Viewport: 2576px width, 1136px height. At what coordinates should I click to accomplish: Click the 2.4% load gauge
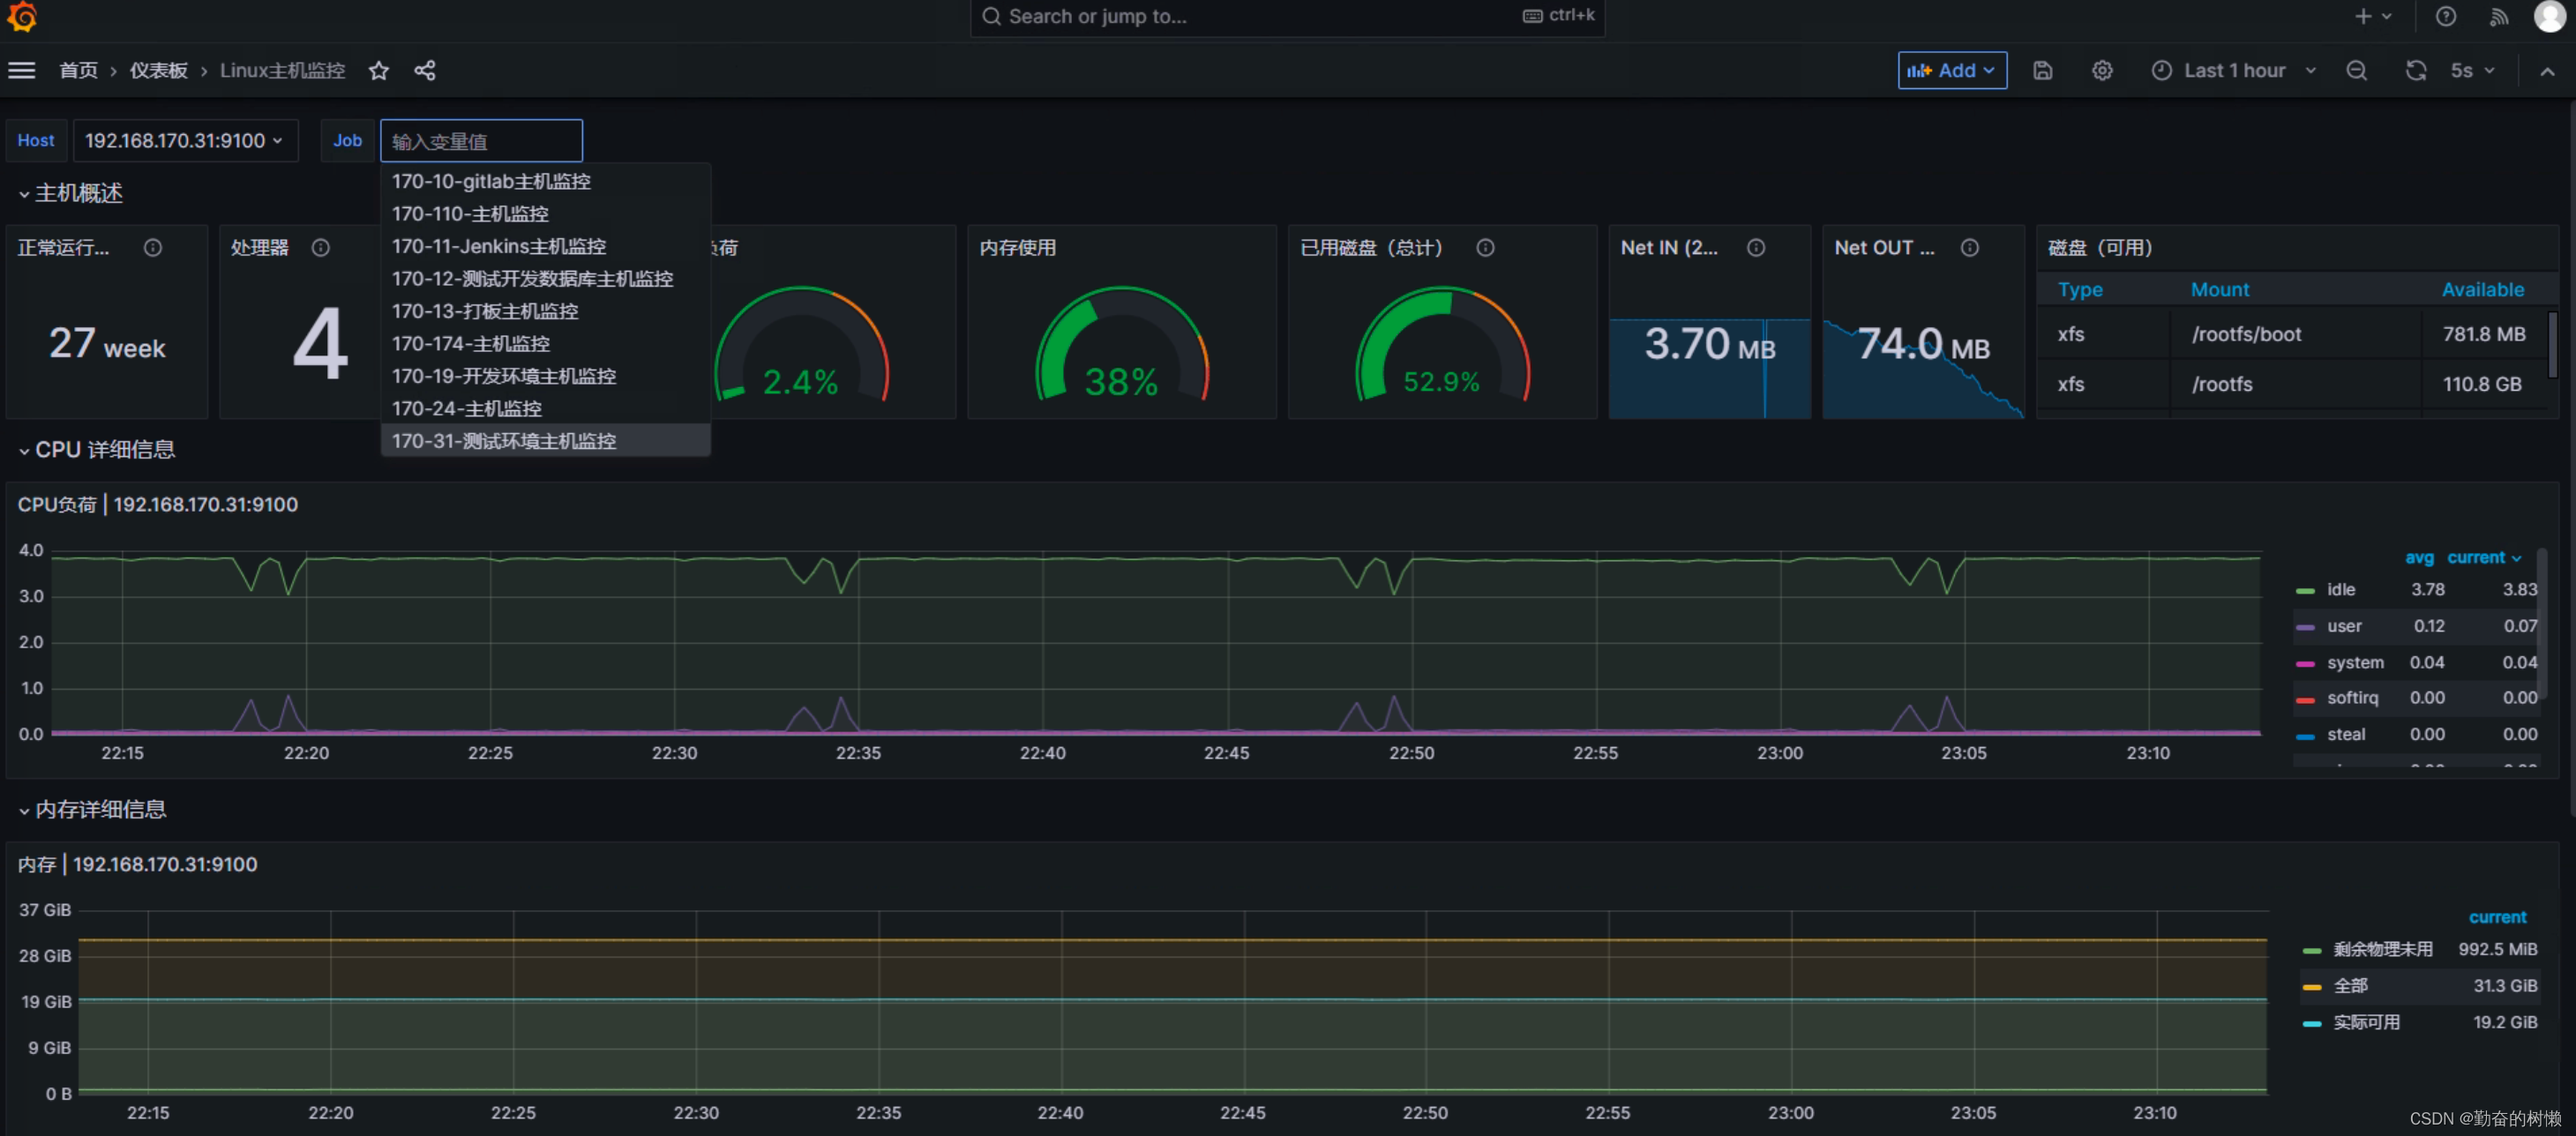click(x=801, y=345)
